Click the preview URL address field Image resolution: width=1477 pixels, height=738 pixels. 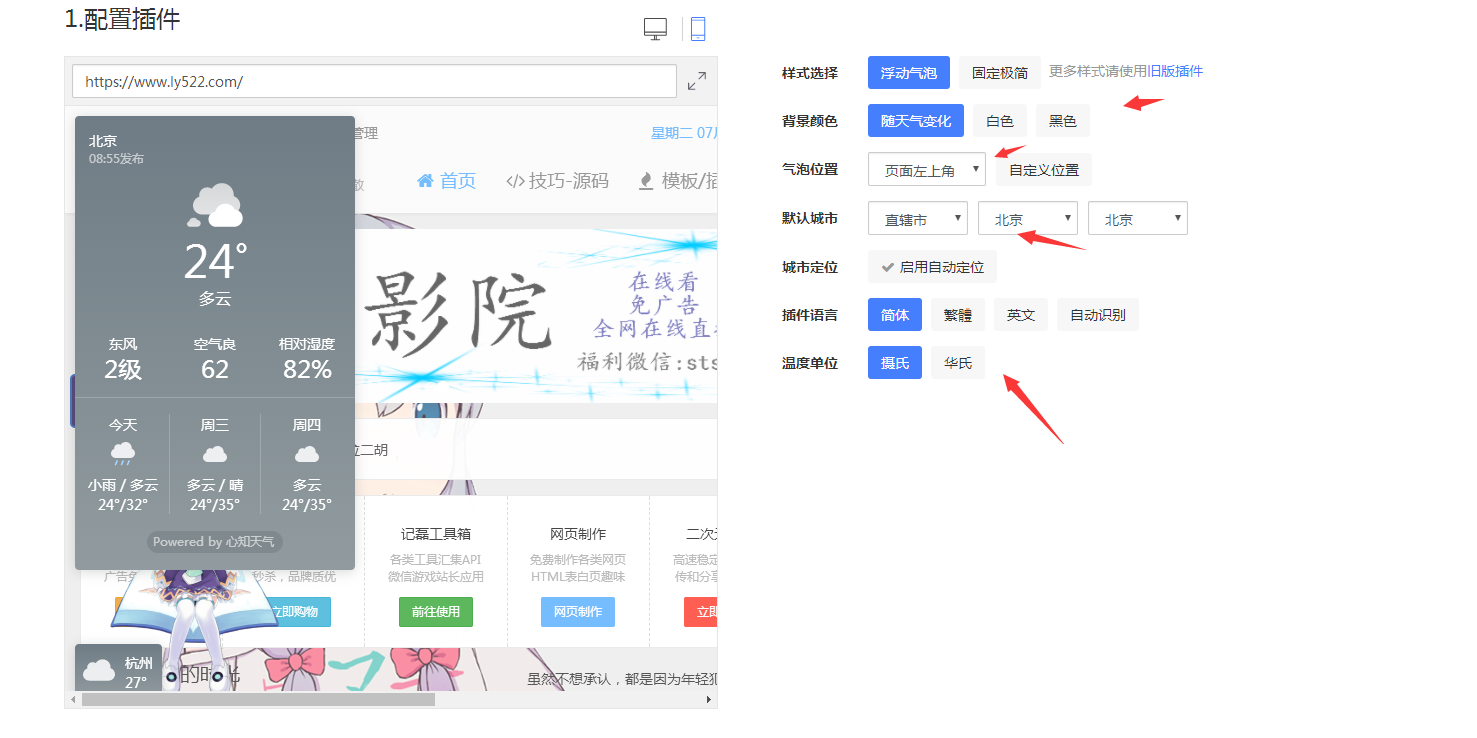pos(374,82)
